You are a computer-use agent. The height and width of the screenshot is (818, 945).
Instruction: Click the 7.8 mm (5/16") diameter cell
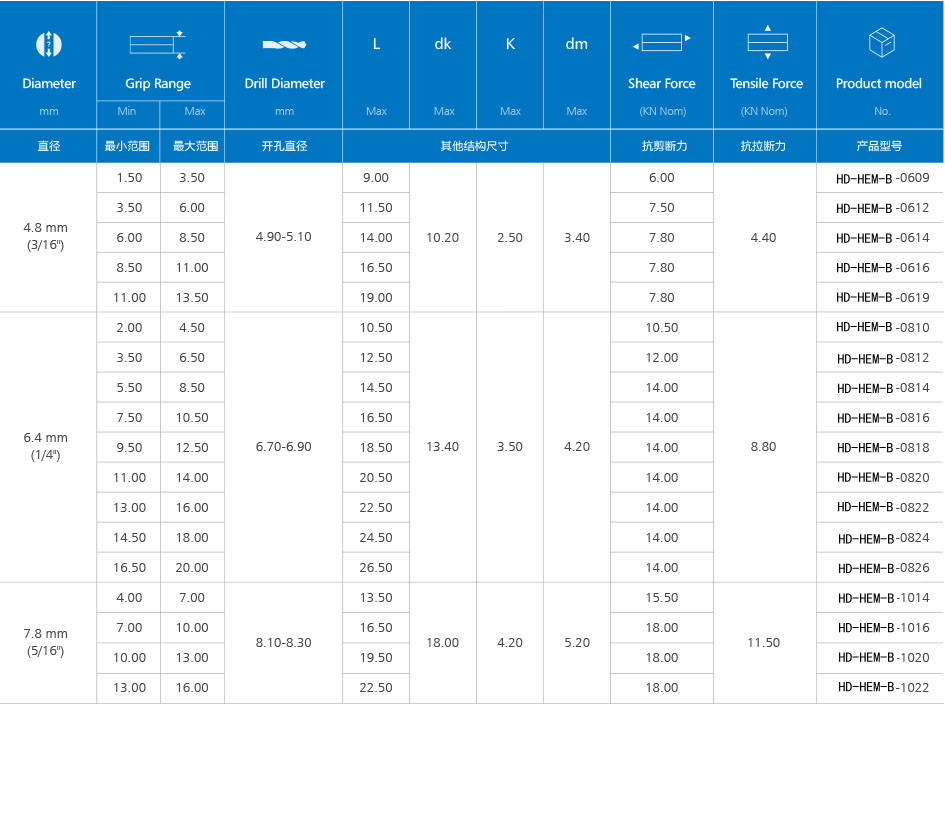(48, 642)
